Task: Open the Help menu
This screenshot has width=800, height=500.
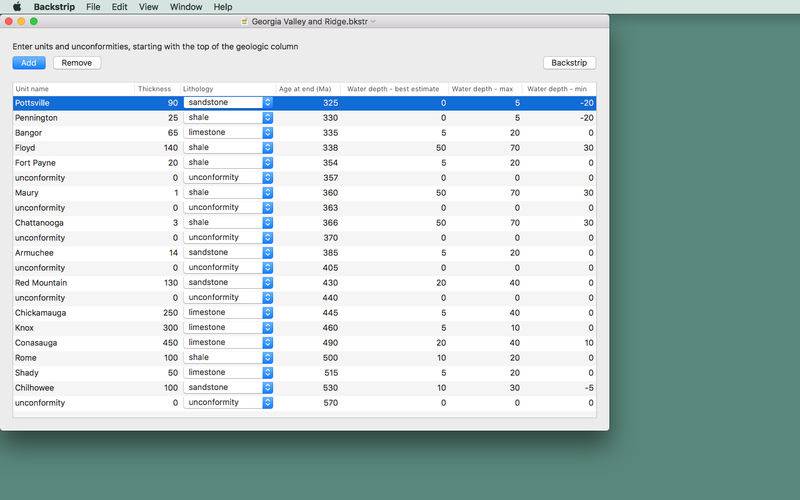Action: 222,7
